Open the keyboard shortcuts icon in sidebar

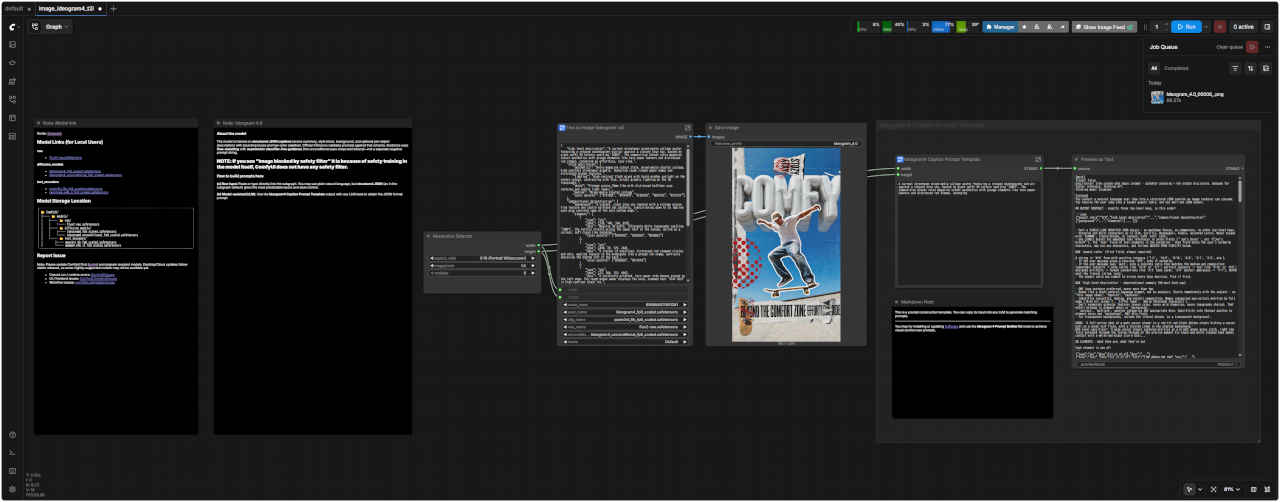pos(12,470)
